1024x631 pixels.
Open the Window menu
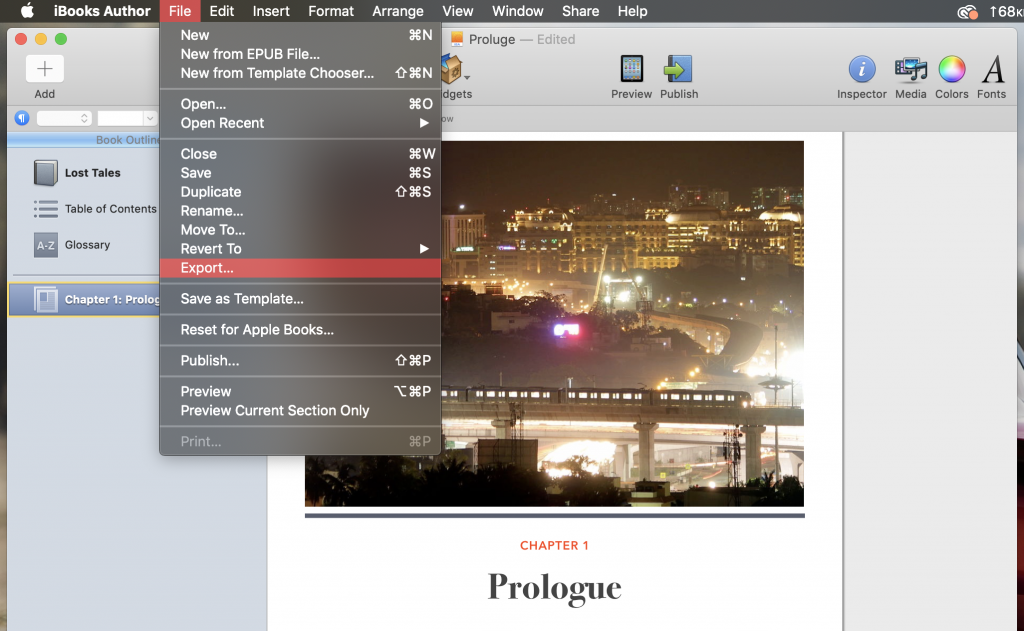pyautogui.click(x=517, y=11)
